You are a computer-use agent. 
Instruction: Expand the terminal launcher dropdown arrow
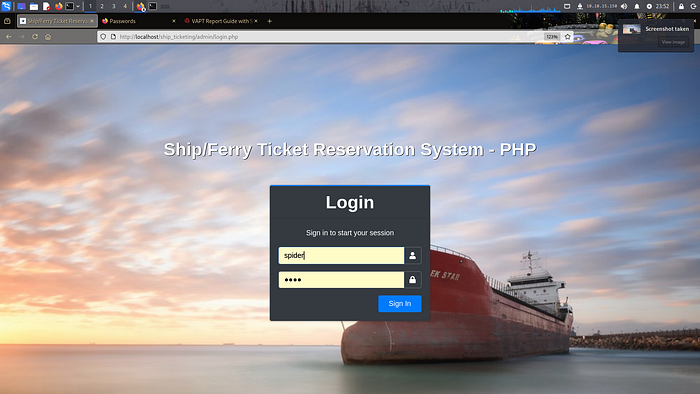(x=78, y=7)
